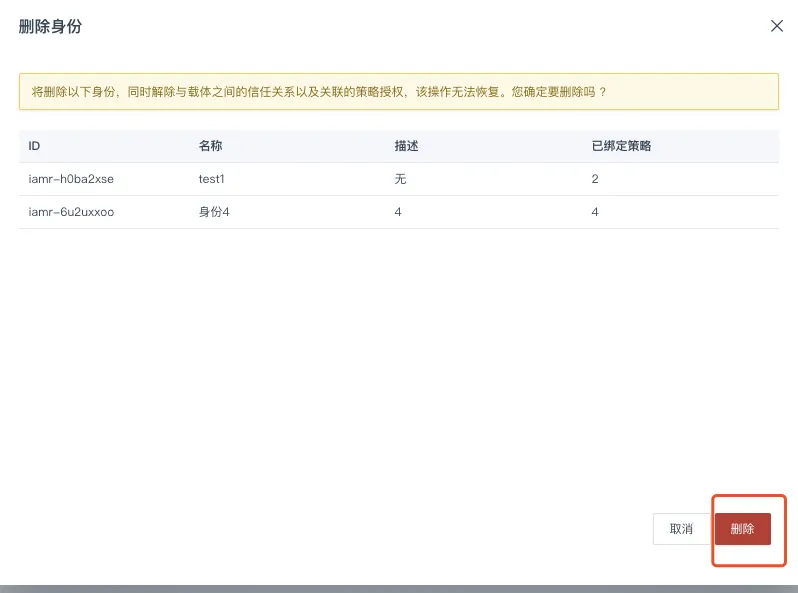The image size is (798, 593).
Task: Click the ID column header
Action: (34, 146)
